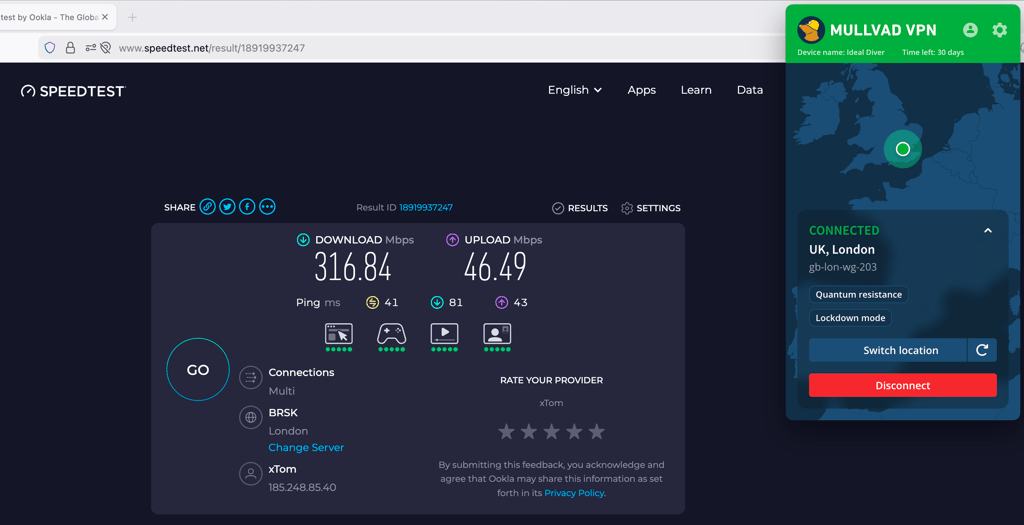The width and height of the screenshot is (1024, 525).
Task: Click the Connections multi icon
Action: (251, 377)
